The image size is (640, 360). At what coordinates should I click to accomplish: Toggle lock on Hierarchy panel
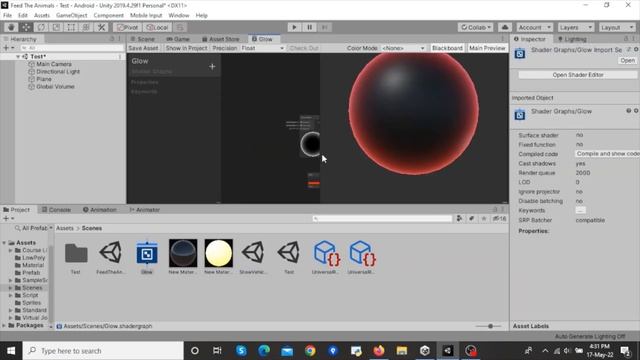click(112, 39)
